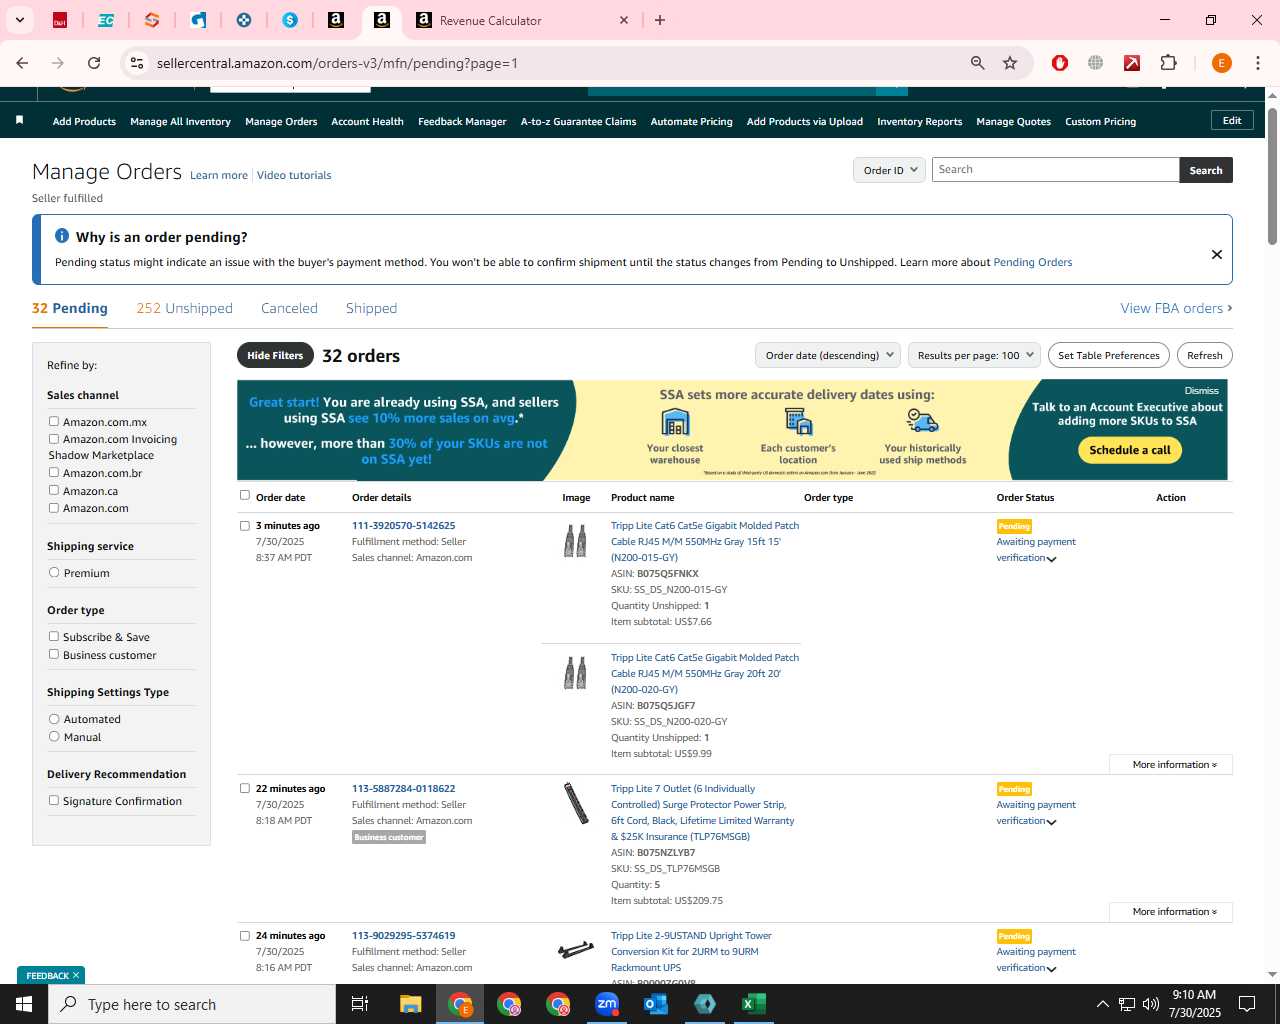The image size is (1280, 1024).
Task: Open the Order date (descending) sort dropdown
Action: [x=828, y=355]
